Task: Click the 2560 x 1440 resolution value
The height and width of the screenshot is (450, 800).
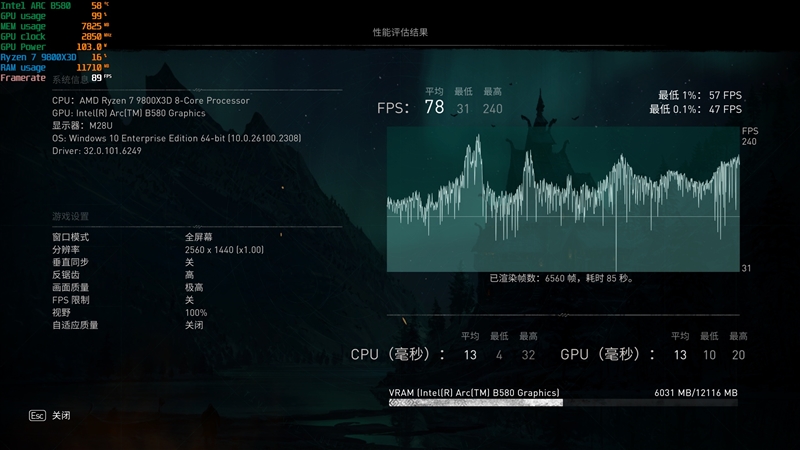Action: pyautogui.click(x=224, y=249)
